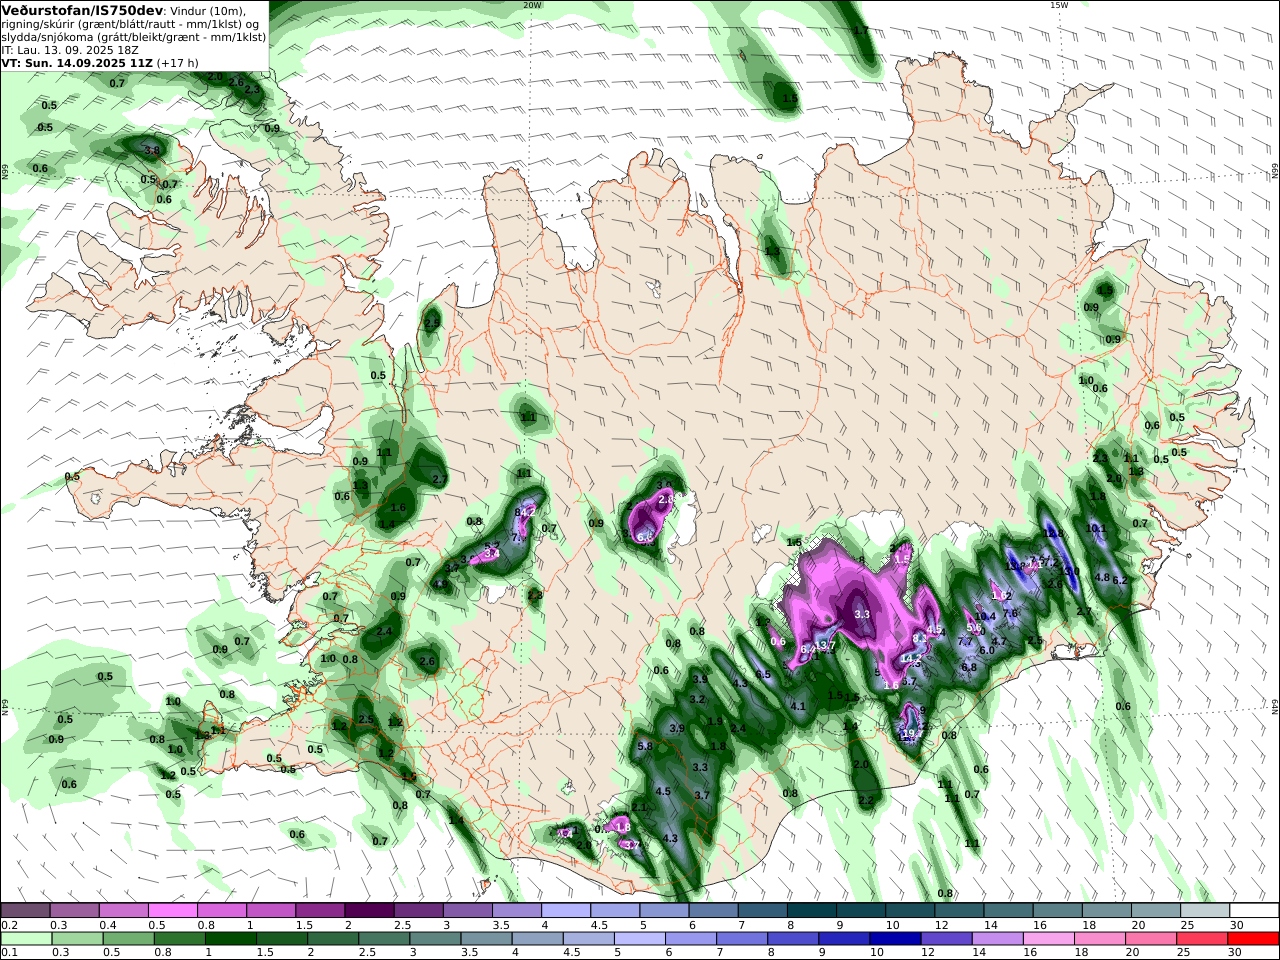Image resolution: width=1280 pixels, height=960 pixels.
Task: Pick upper scale swatch between 0.3 and 0.4
Action: coord(76,911)
